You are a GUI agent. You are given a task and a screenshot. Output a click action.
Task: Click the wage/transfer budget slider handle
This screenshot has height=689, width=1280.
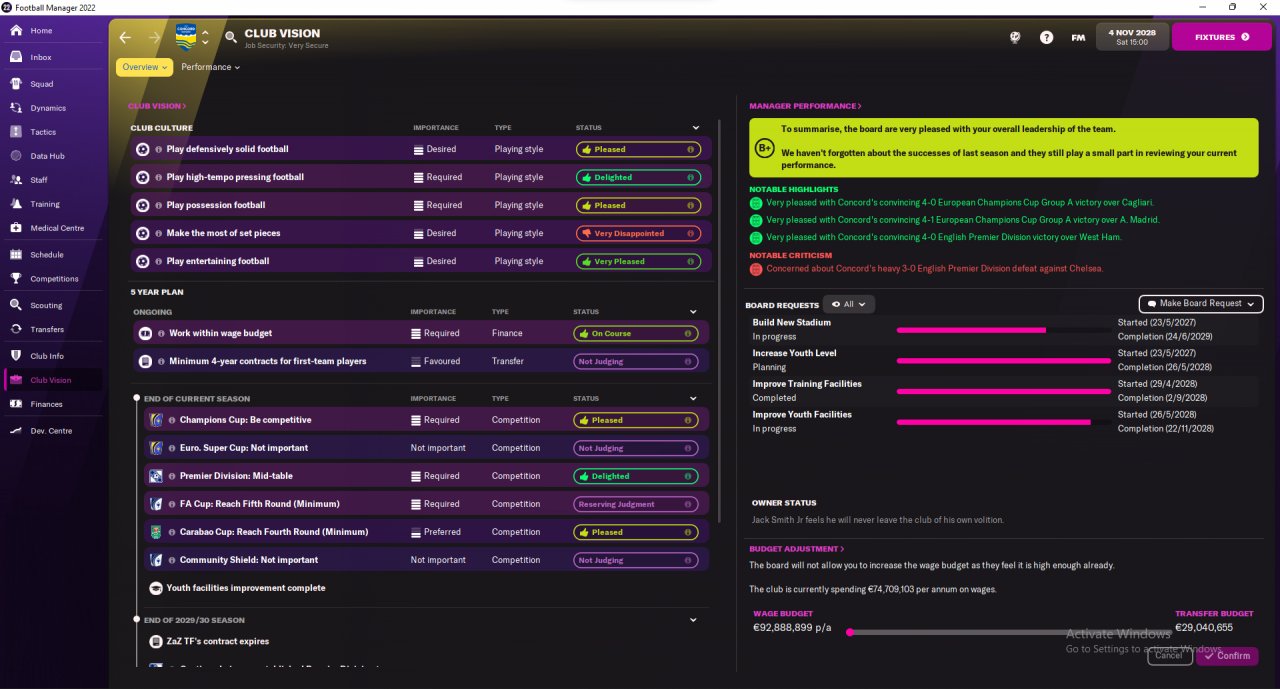tap(850, 632)
